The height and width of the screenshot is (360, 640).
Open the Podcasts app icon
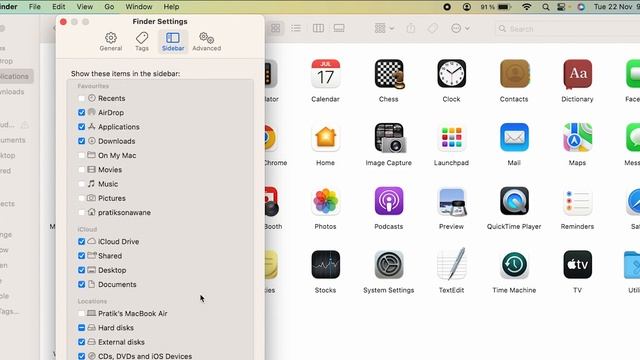(x=389, y=201)
